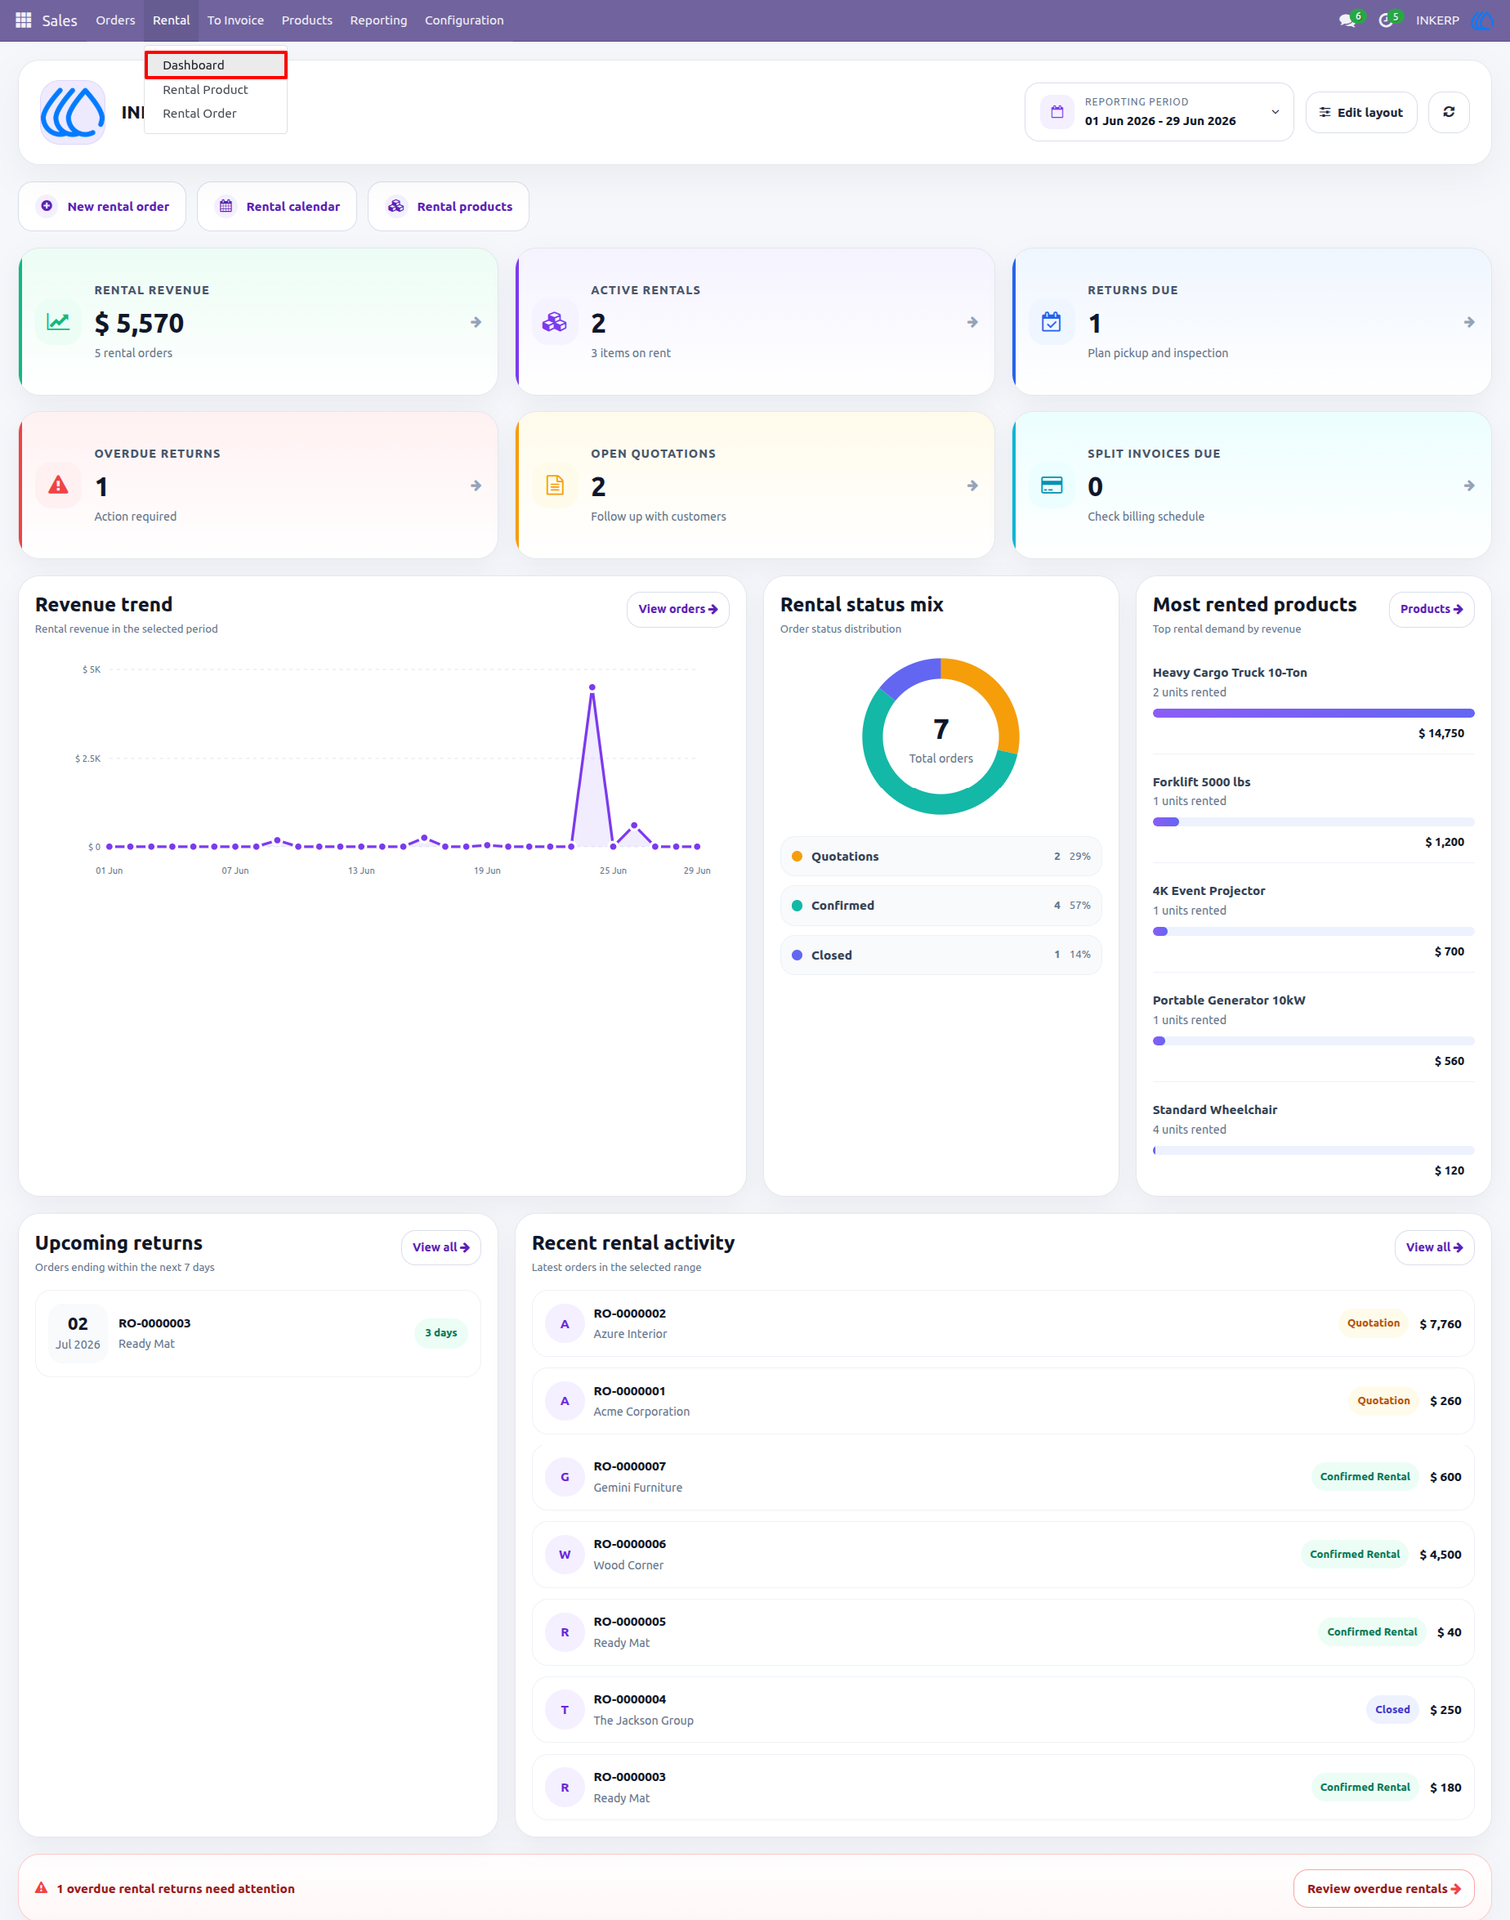Click the Split Invoices Due card icon

pyautogui.click(x=1052, y=485)
